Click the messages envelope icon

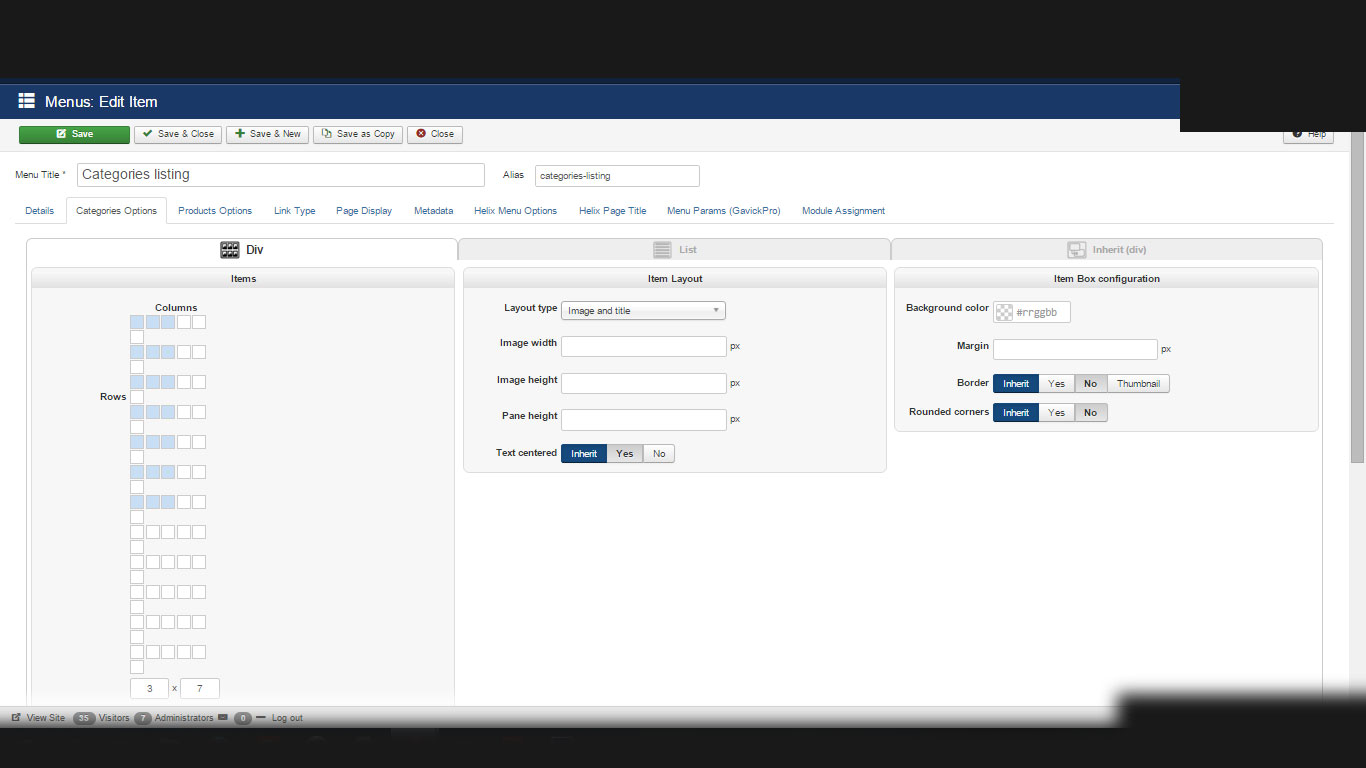(x=223, y=718)
